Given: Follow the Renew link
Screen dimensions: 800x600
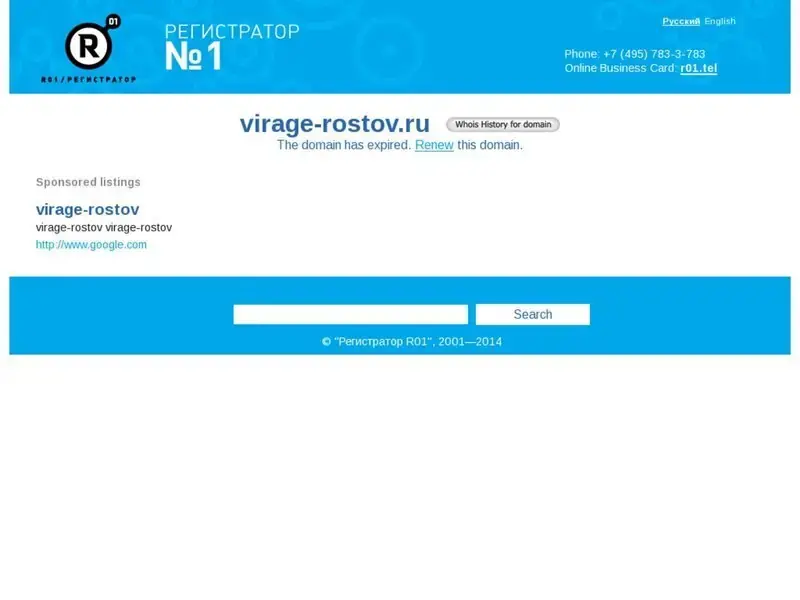Looking at the screenshot, I should click(x=434, y=145).
